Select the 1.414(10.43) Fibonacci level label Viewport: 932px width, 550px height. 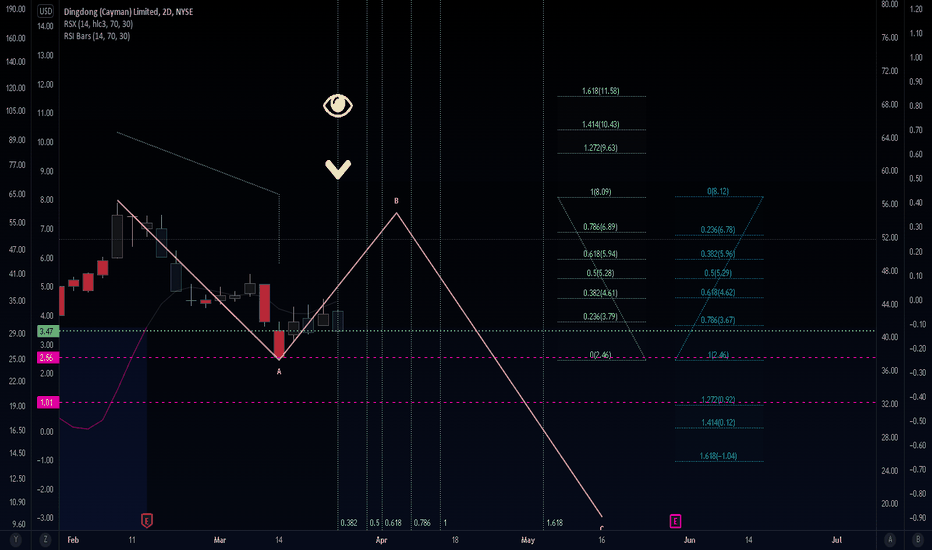[600, 124]
